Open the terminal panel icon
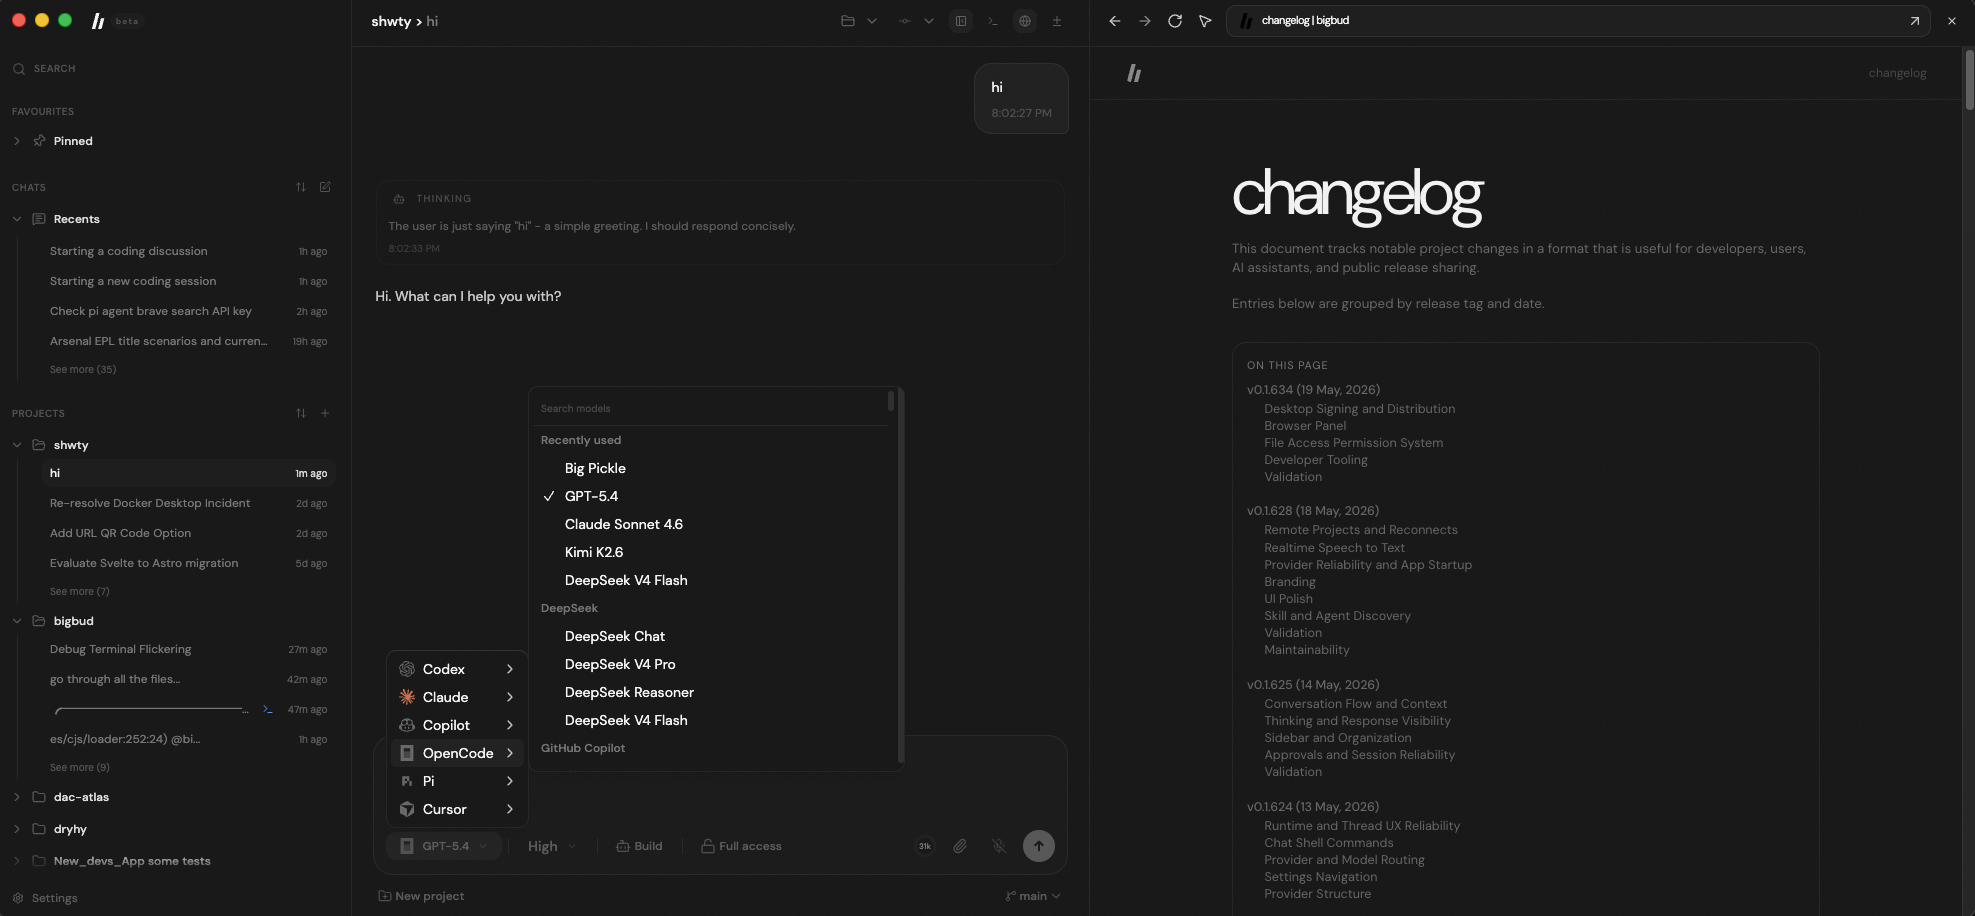 (993, 21)
